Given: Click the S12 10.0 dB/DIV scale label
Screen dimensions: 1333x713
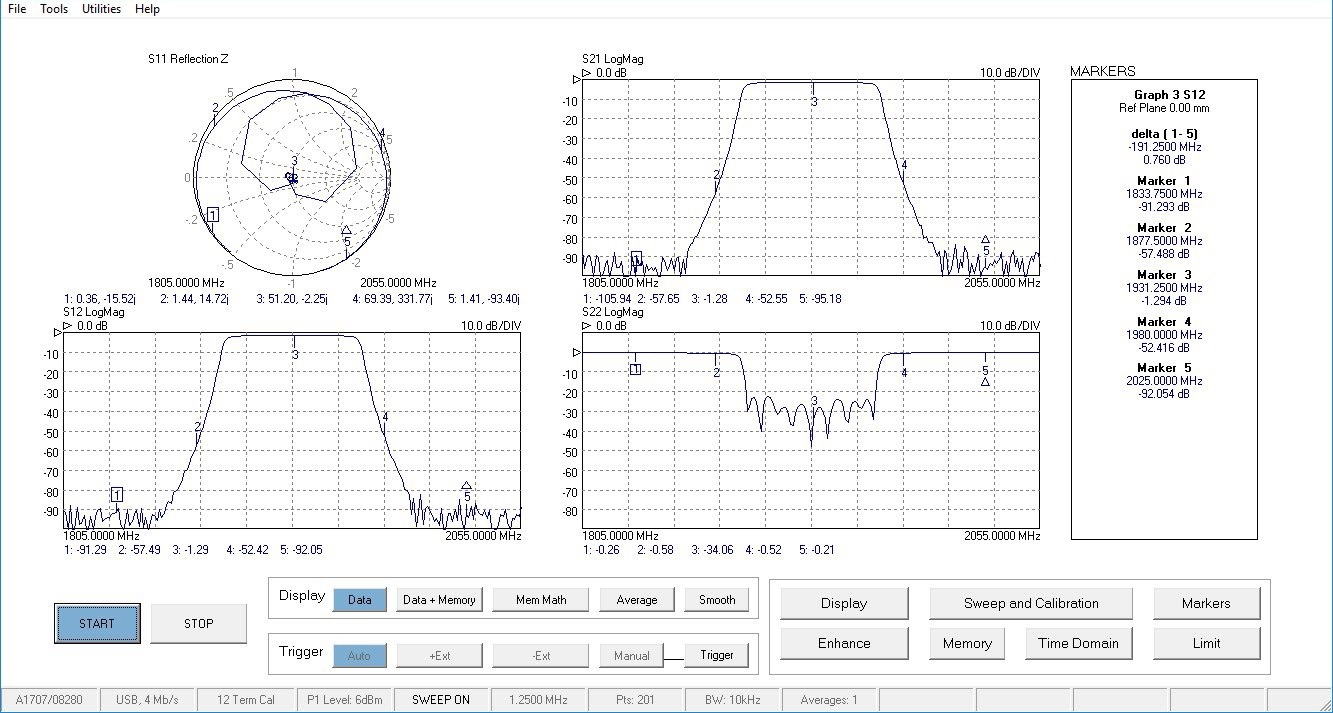Looking at the screenshot, I should click(491, 326).
